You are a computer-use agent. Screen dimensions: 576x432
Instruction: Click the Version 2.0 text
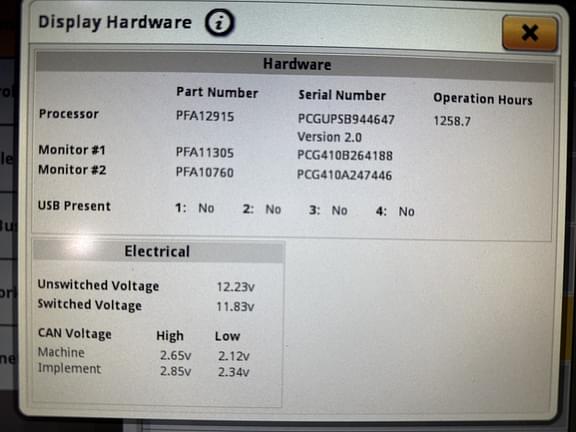[330, 137]
